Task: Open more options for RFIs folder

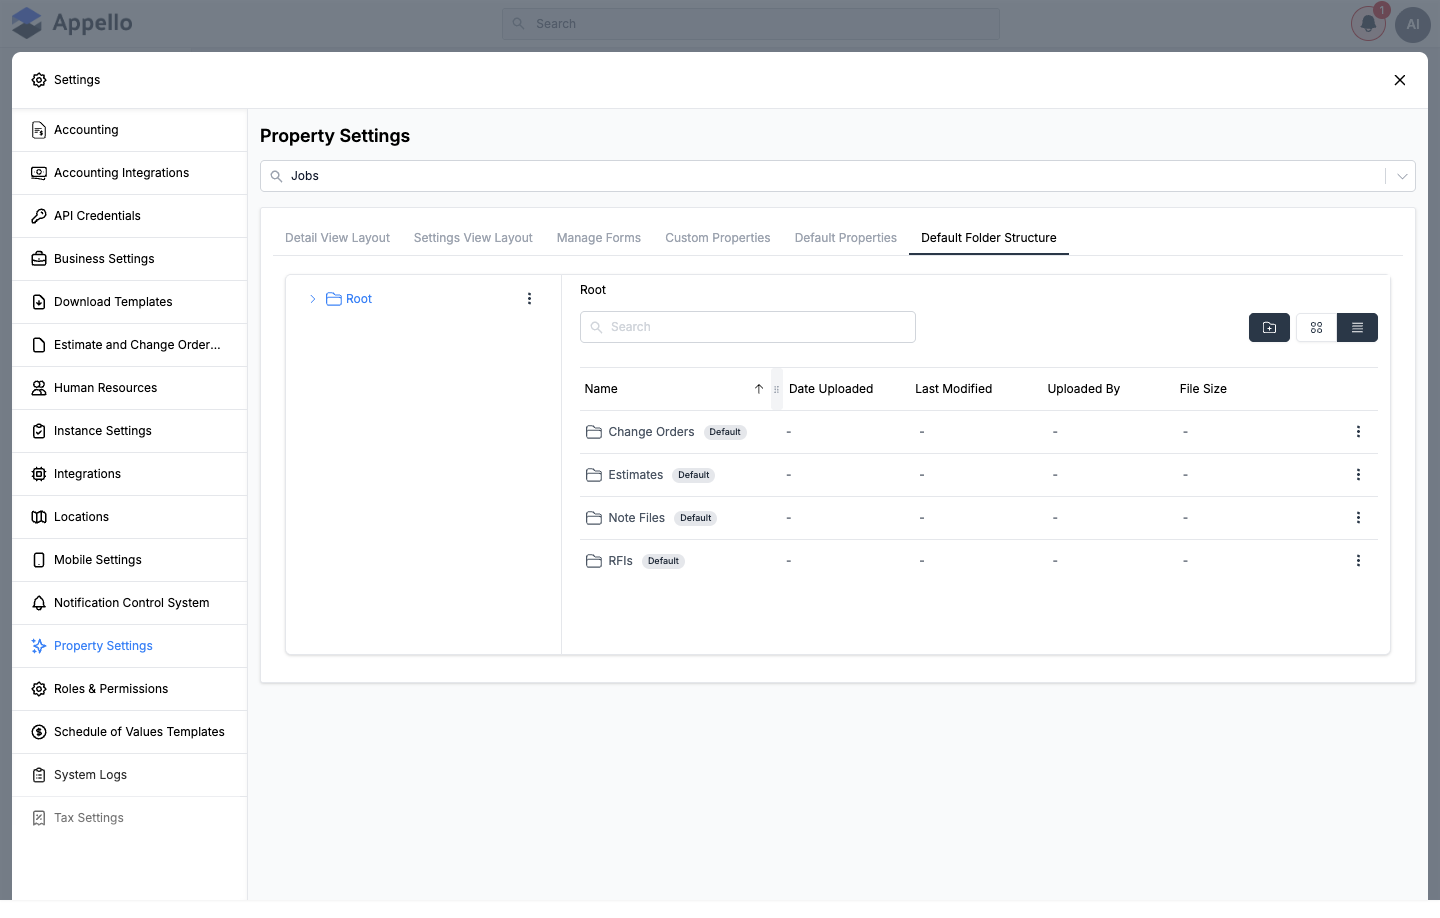Action: (1358, 561)
